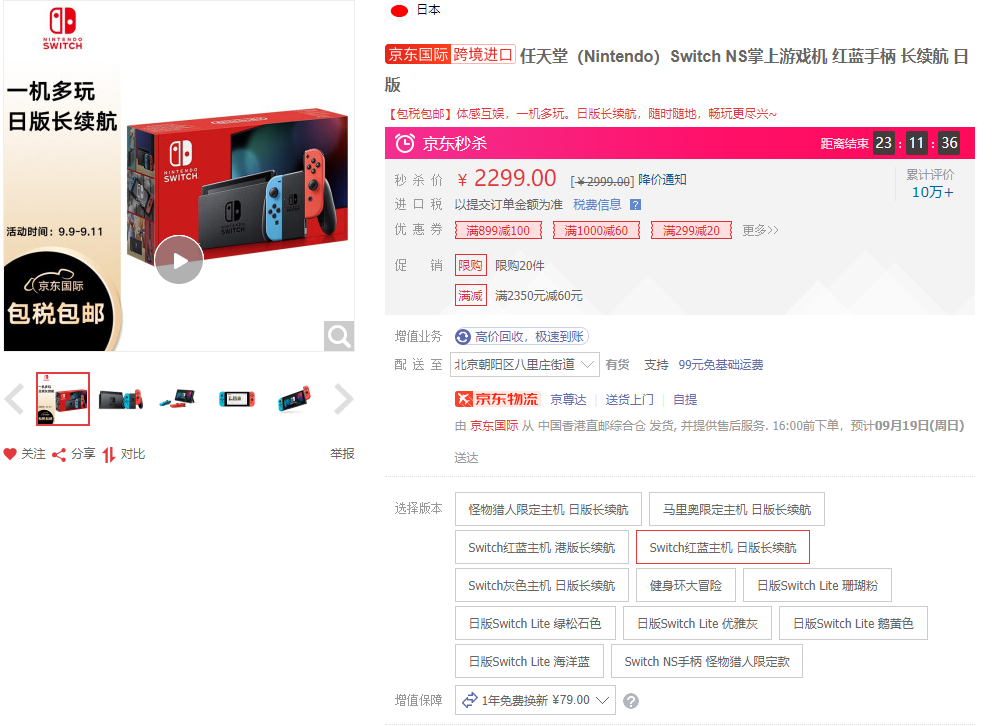Open 1年免费换新 ¥79.00 warranty dropdown

coord(535,700)
